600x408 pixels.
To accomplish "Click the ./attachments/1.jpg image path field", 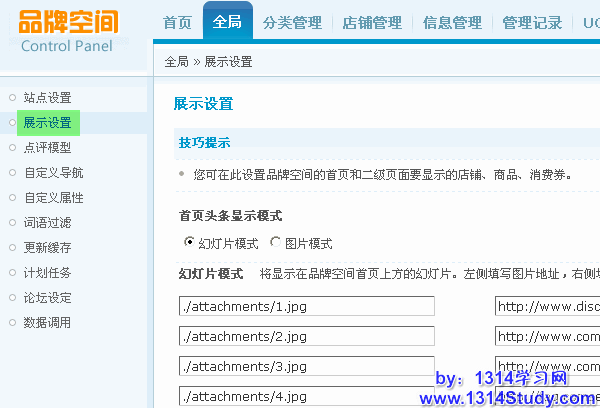I will point(307,306).
